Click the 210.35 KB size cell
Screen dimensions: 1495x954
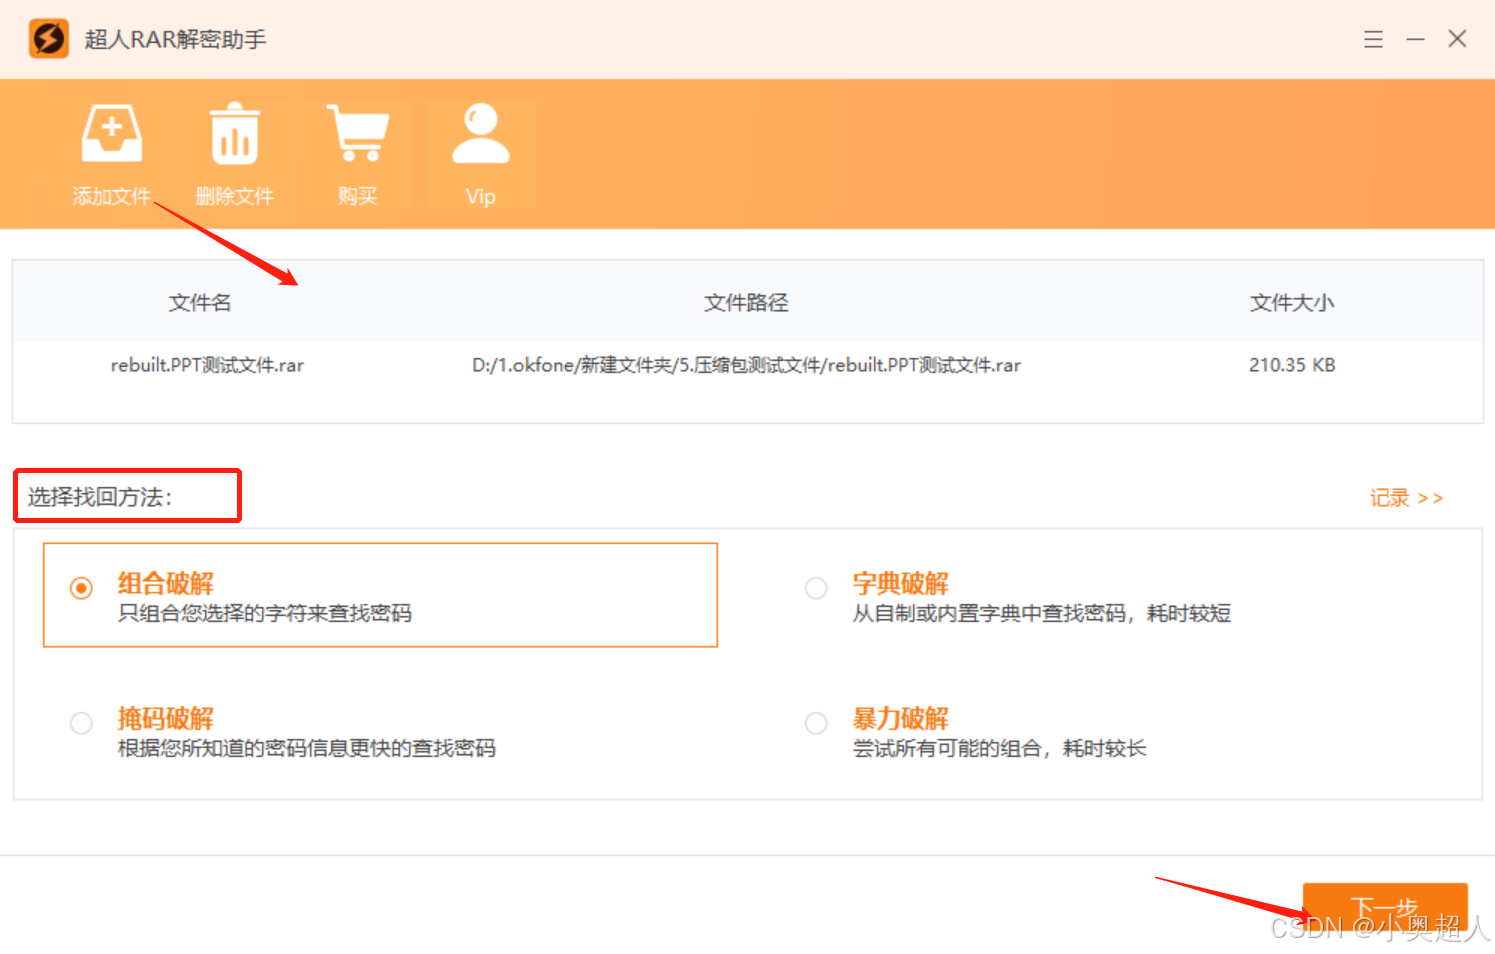coord(1292,365)
